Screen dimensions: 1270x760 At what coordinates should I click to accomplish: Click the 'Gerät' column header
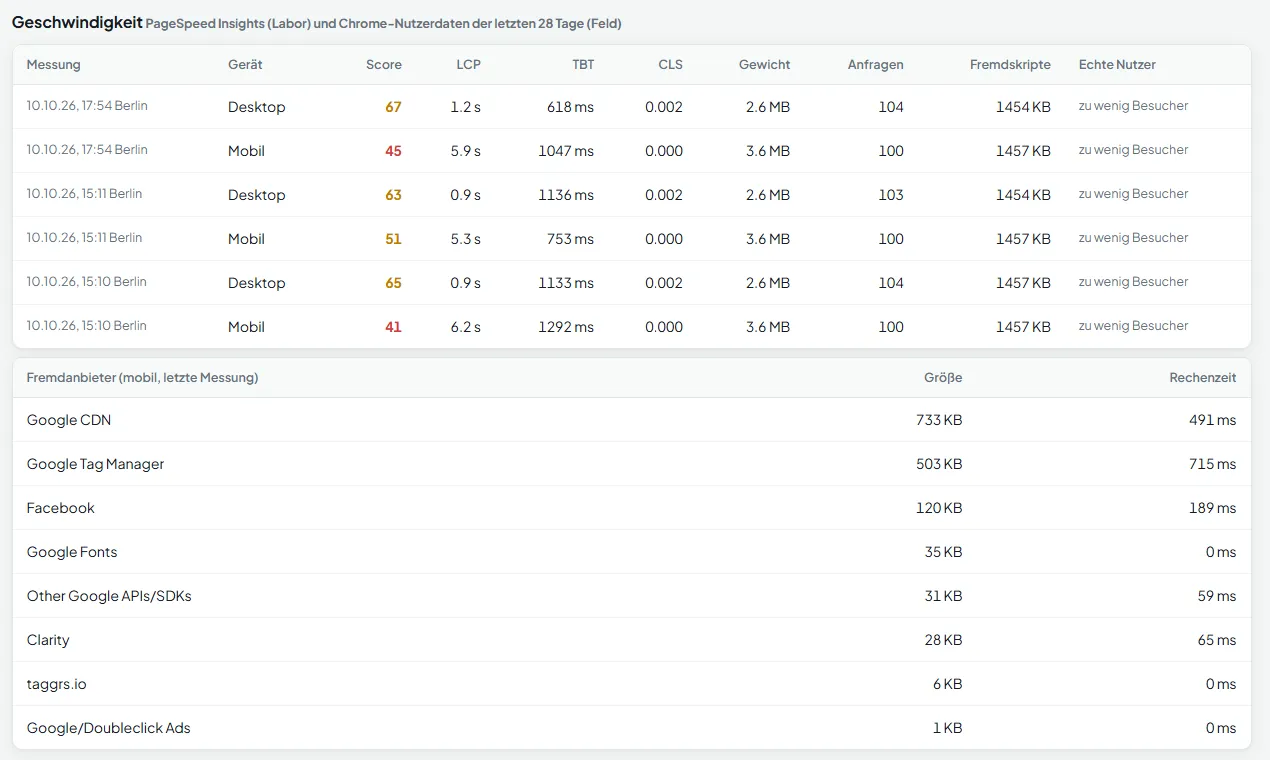pos(245,64)
